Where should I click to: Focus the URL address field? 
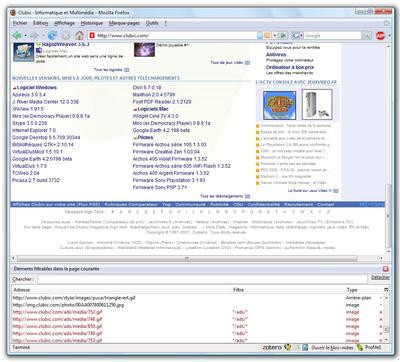(x=177, y=35)
